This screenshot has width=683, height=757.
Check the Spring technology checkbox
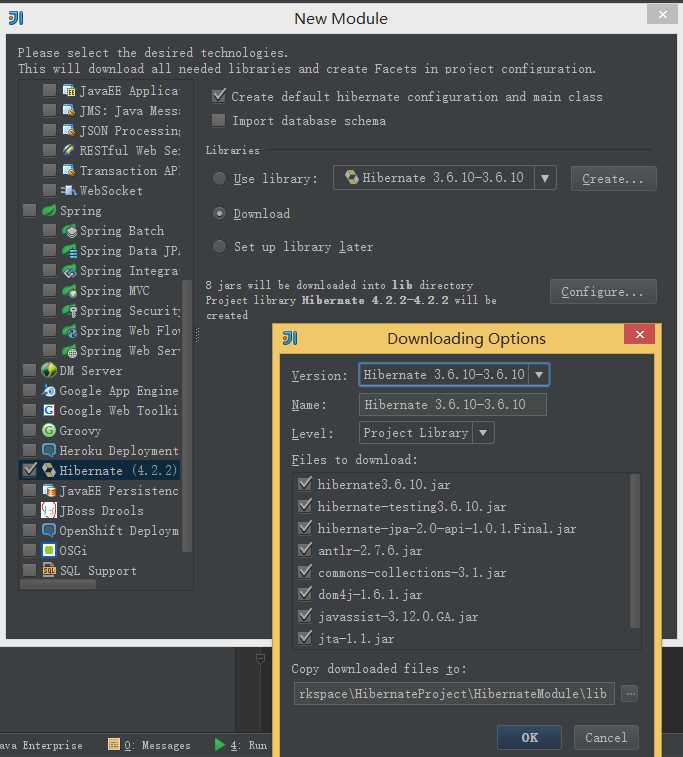[29, 210]
